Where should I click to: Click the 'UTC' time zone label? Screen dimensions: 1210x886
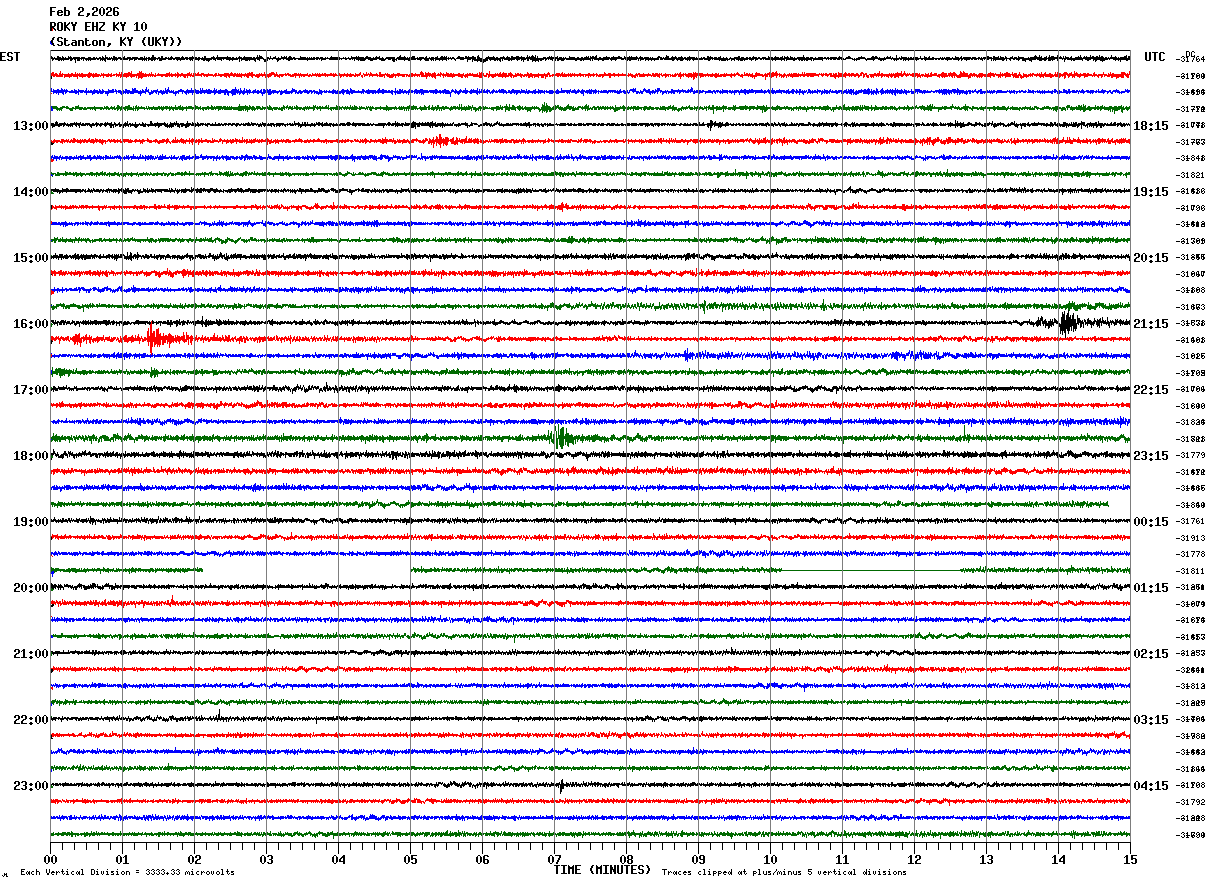point(1155,57)
